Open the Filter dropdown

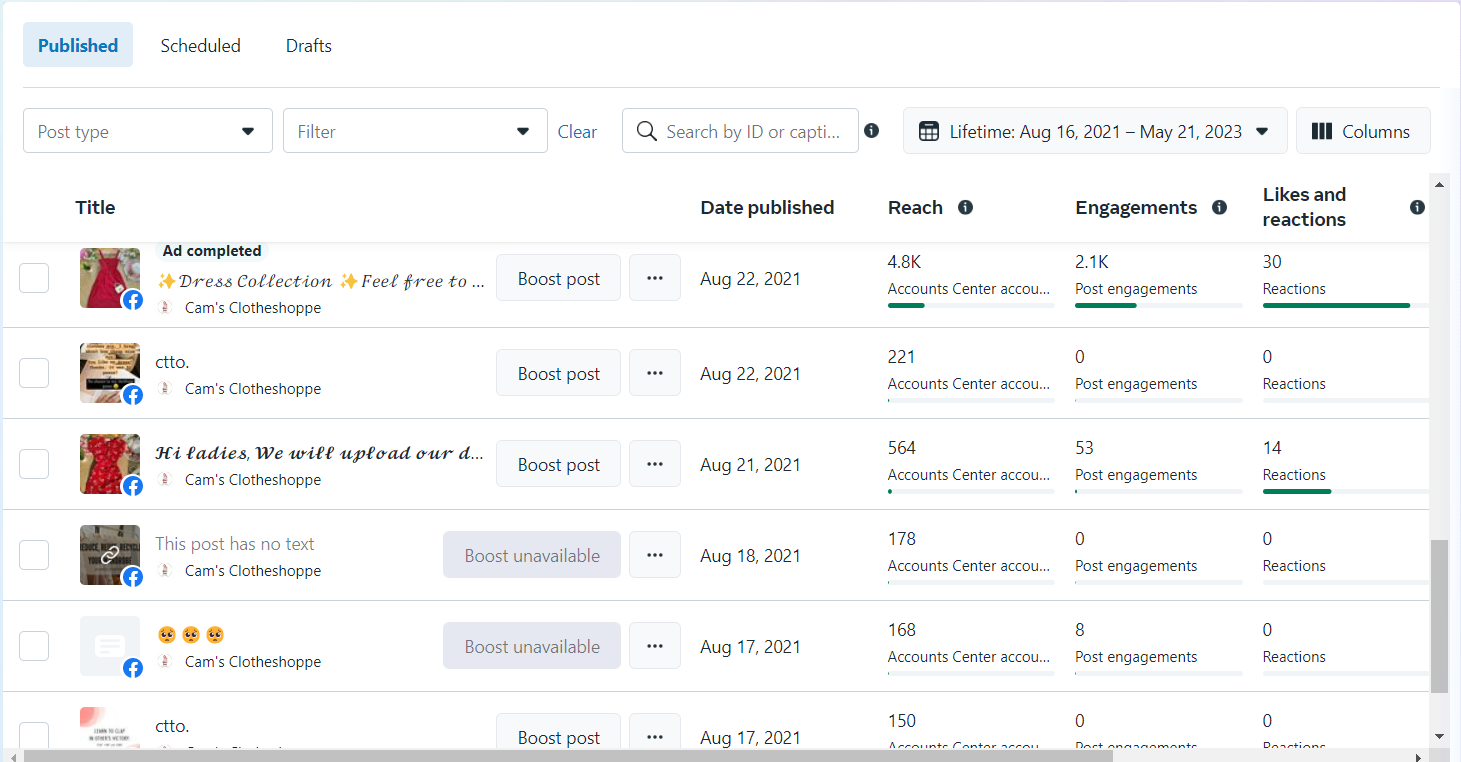(x=415, y=131)
